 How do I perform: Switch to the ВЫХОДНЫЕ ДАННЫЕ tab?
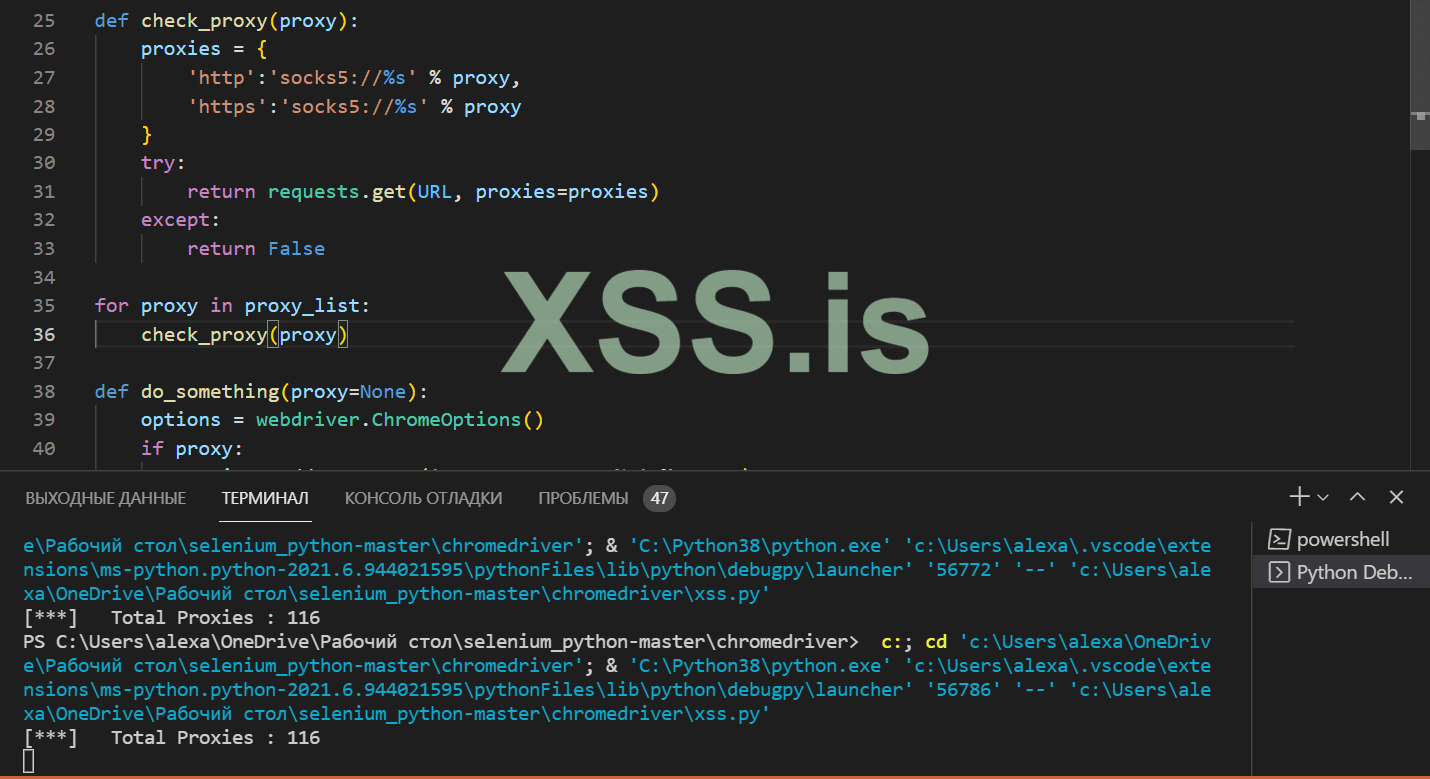coord(106,498)
